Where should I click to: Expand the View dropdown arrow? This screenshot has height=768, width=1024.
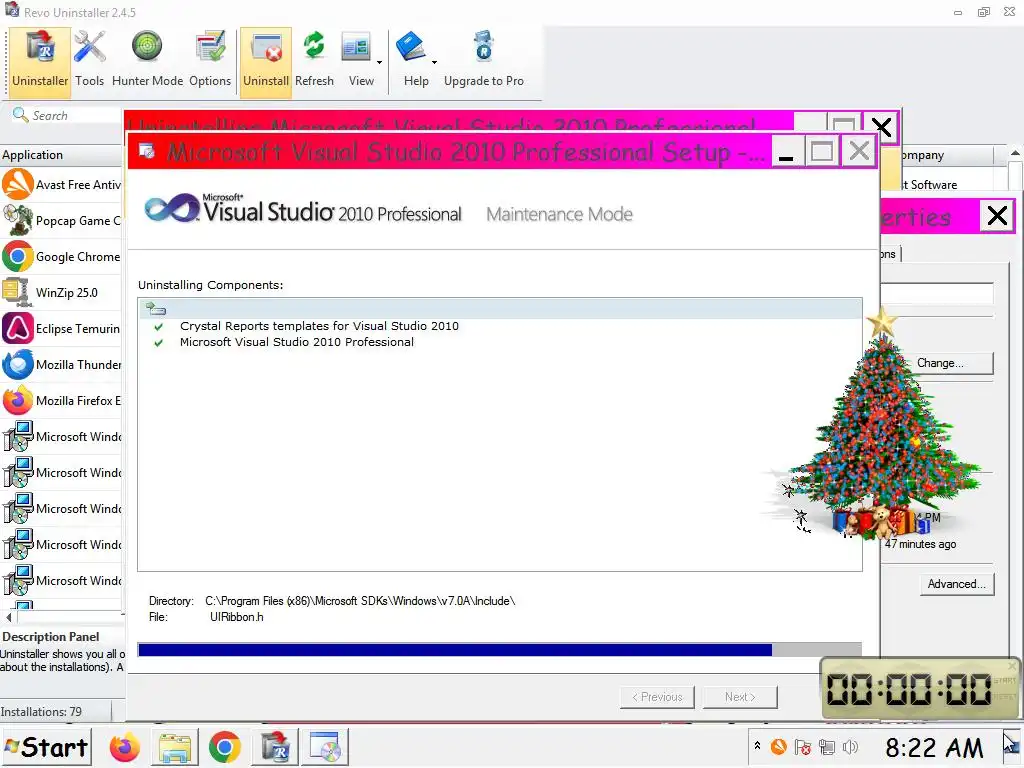pyautogui.click(x=379, y=63)
